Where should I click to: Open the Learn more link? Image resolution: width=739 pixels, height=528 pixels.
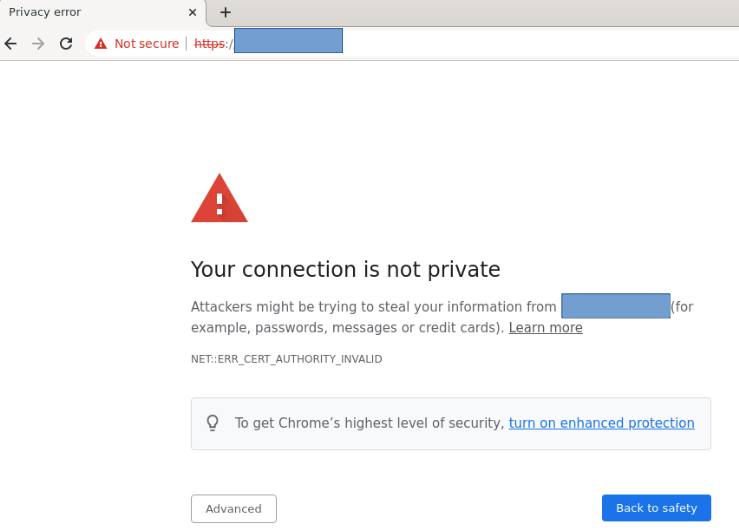(x=545, y=328)
